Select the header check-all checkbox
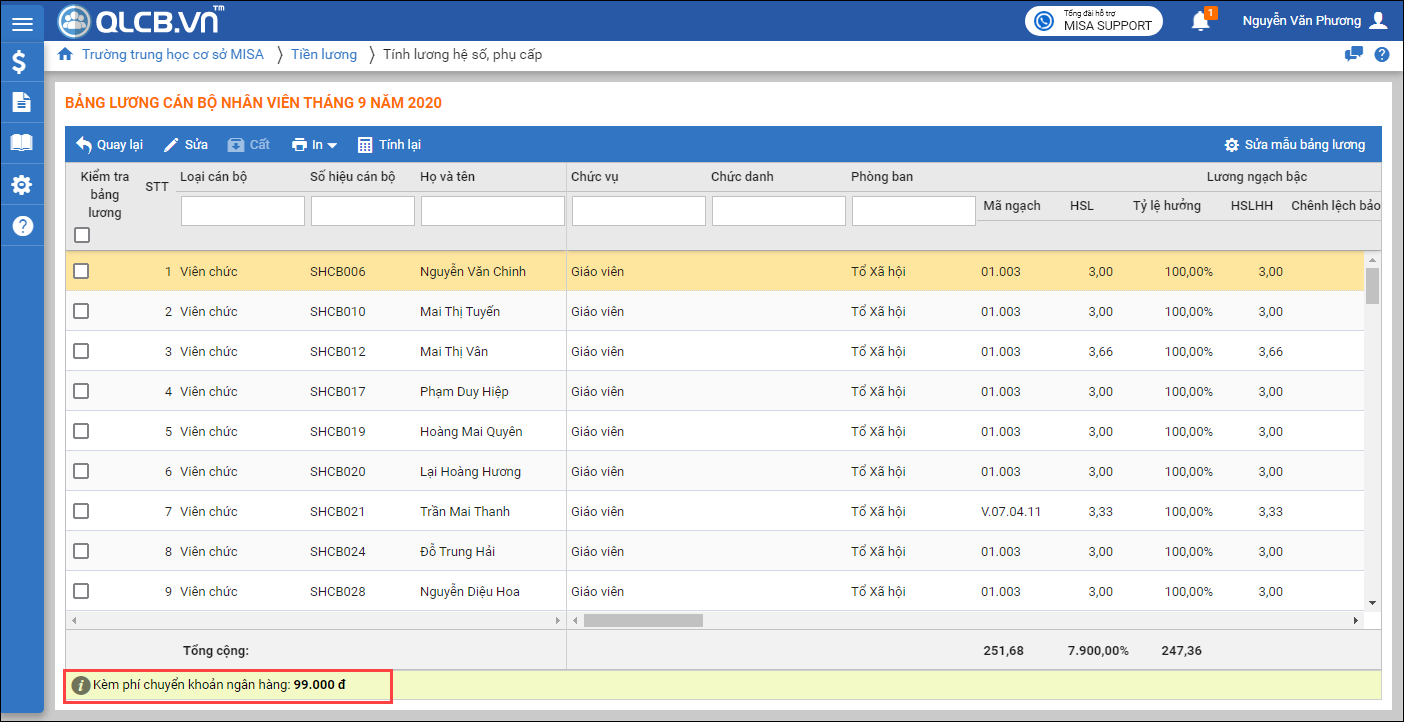 (82, 235)
